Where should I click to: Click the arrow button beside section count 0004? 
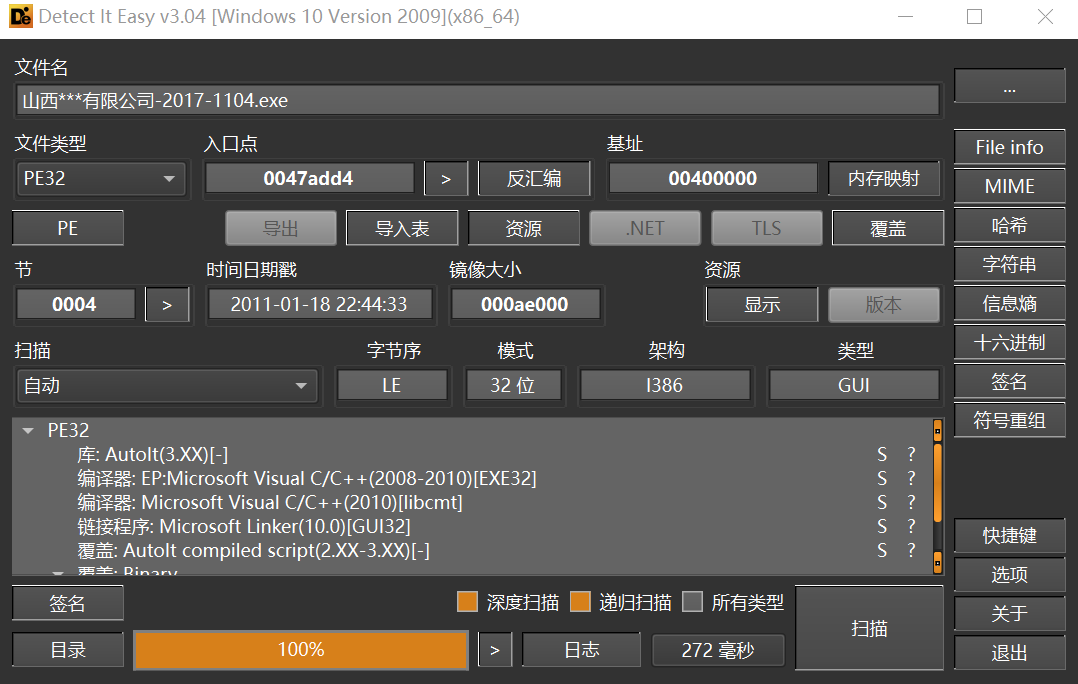tap(167, 304)
